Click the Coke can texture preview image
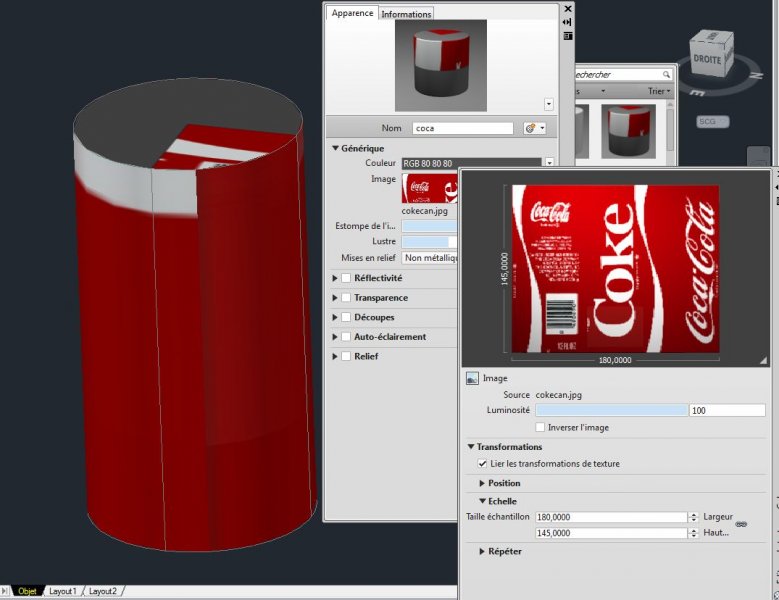The height and width of the screenshot is (600, 779). [x=616, y=269]
